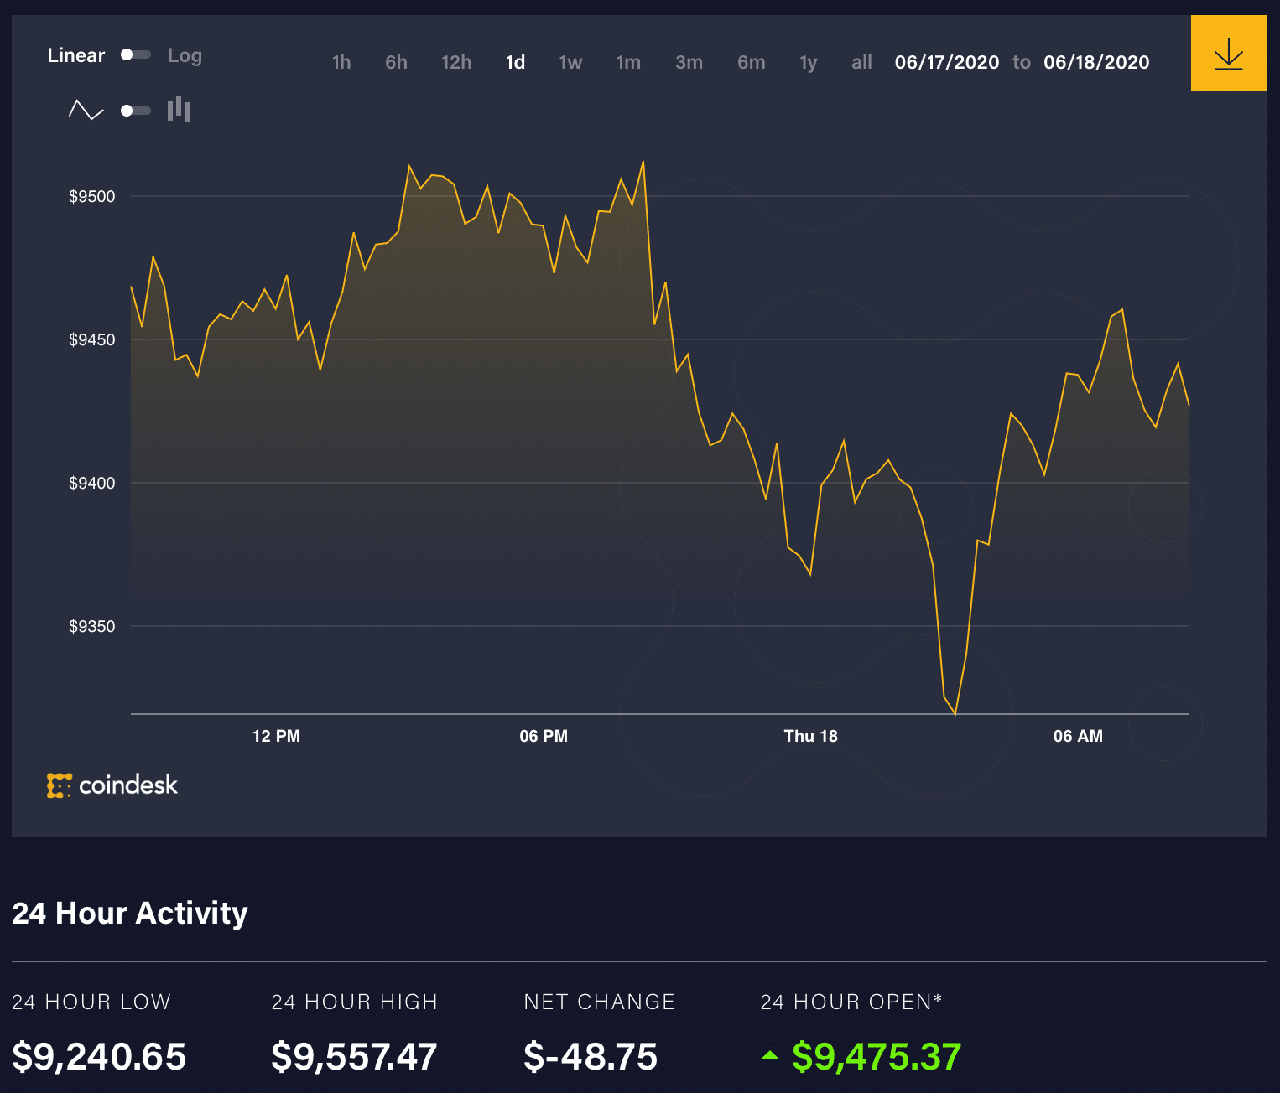Click the NET CHANGE label

600,1002
